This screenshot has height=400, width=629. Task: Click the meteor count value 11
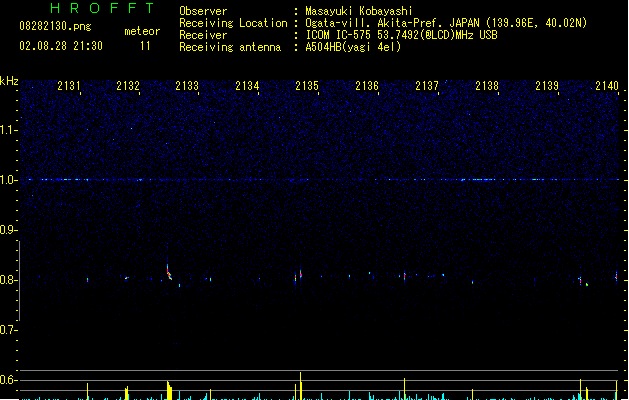[145, 46]
